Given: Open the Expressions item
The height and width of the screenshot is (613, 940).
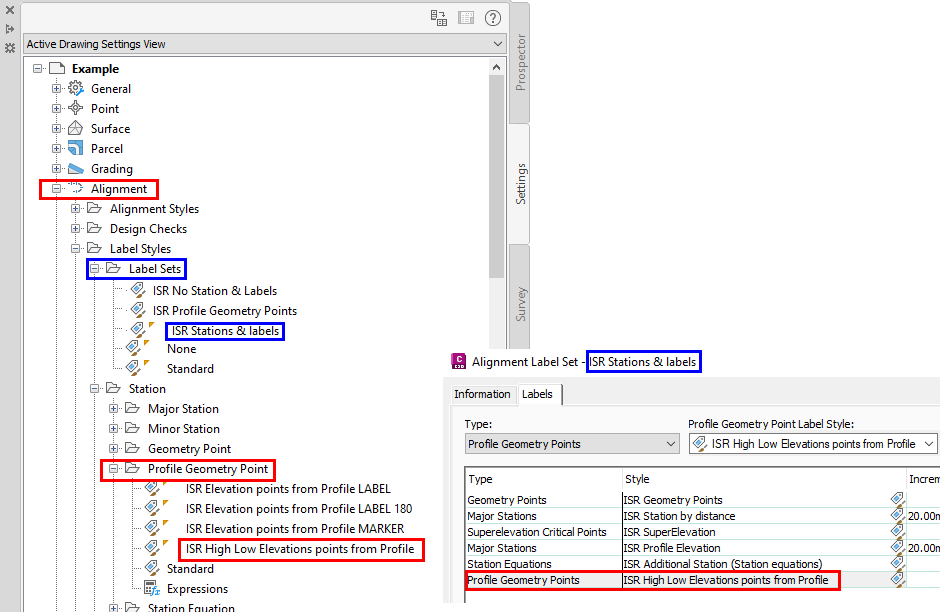Looking at the screenshot, I should click(197, 588).
